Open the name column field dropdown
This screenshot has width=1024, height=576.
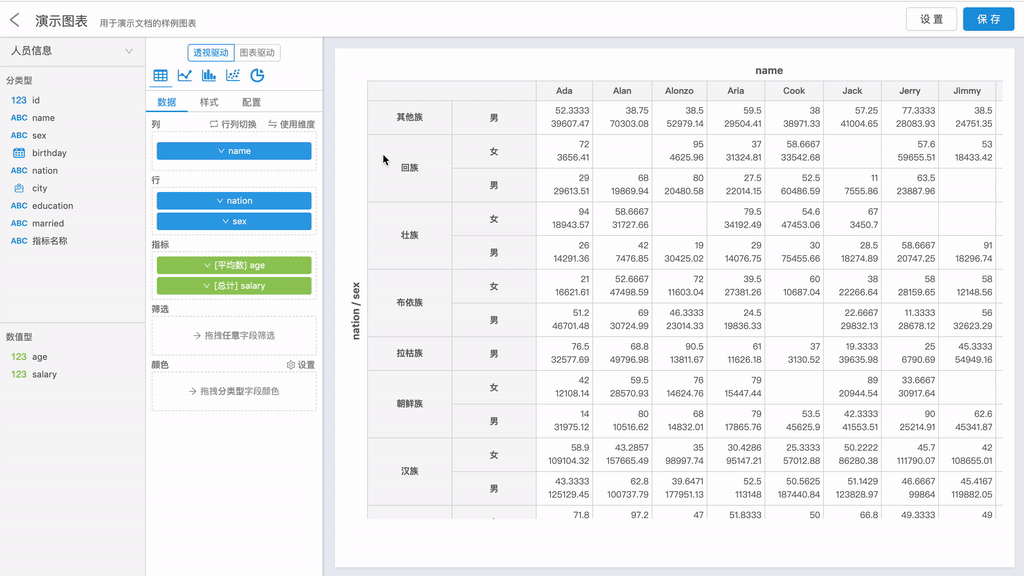pos(234,151)
